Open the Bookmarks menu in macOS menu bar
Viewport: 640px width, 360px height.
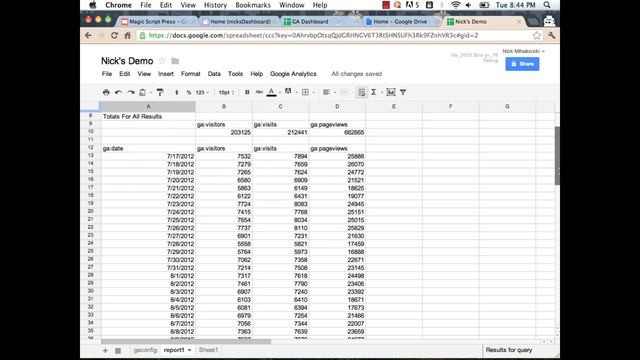(253, 5)
